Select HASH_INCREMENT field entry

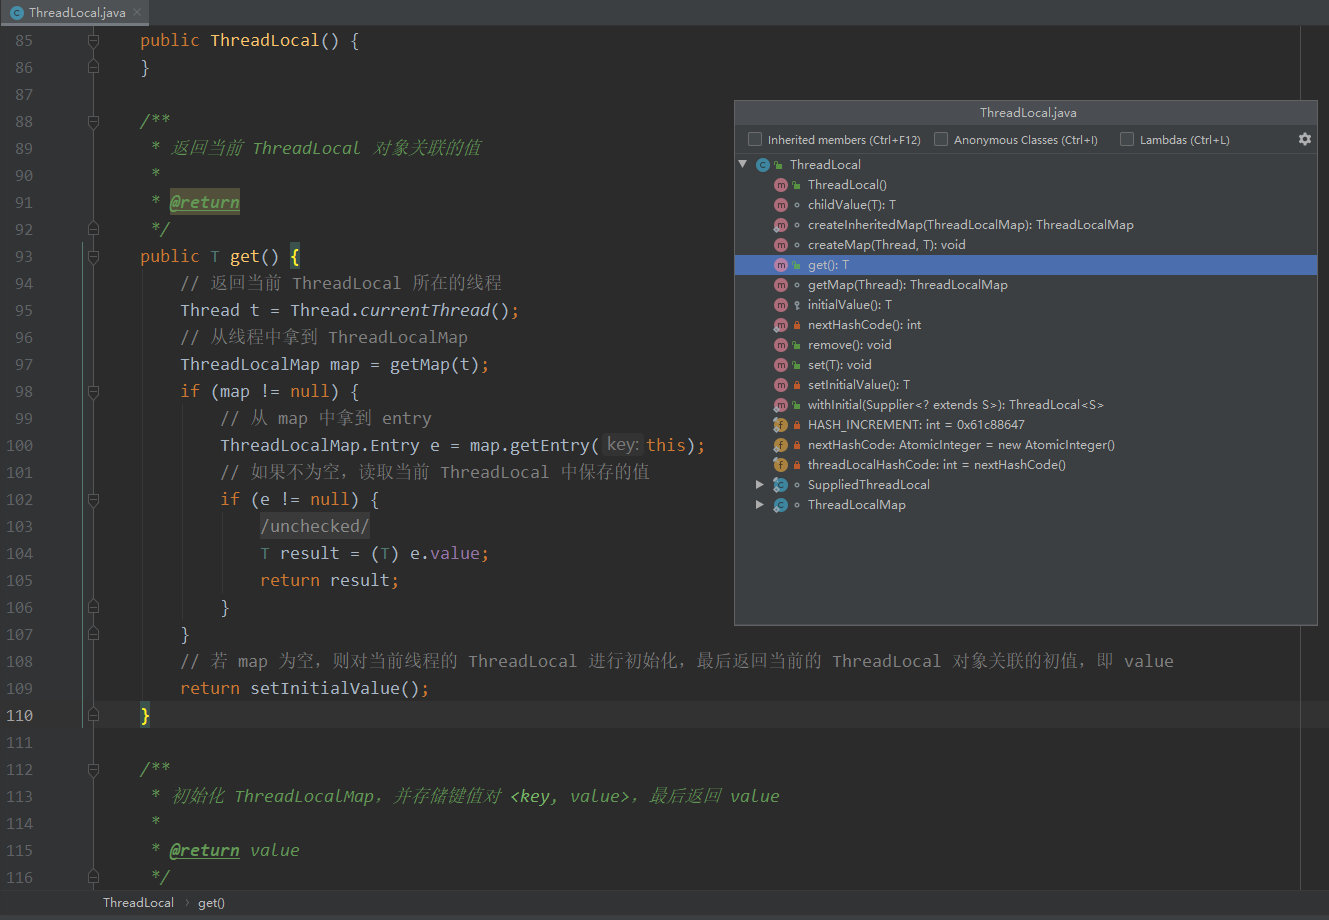point(1026,425)
